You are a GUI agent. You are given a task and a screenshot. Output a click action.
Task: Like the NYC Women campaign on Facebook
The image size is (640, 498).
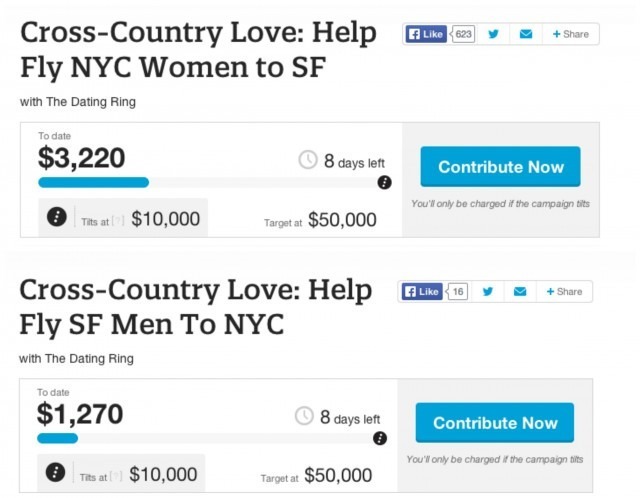(x=426, y=34)
